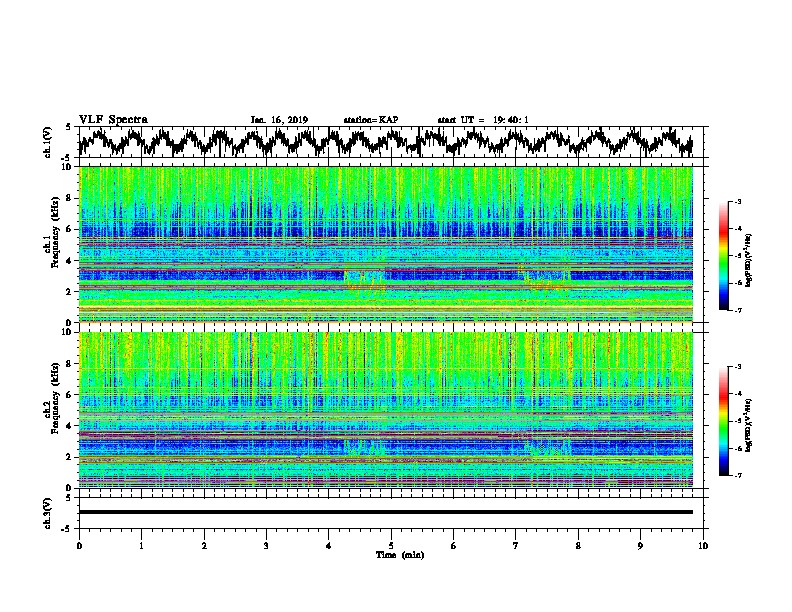Image resolution: width=792 pixels, height=612 pixels.
Task: Click the "4" tick on the Time axis
Action: tap(329, 546)
